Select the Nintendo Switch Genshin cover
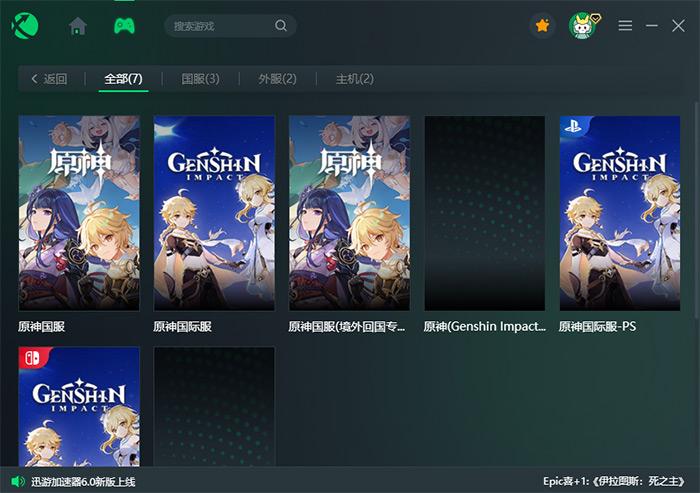The image size is (700, 493). point(79,405)
